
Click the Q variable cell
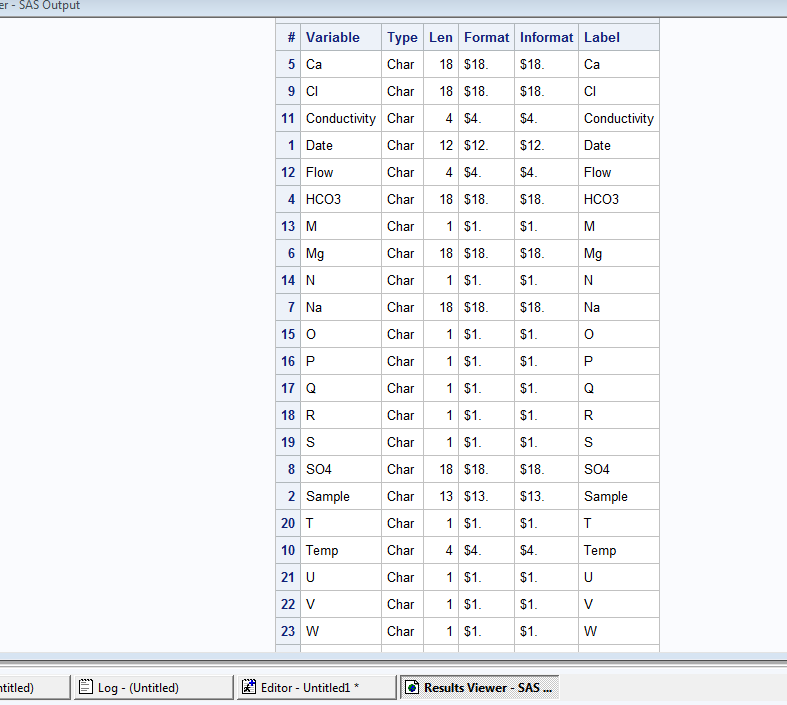tap(341, 388)
